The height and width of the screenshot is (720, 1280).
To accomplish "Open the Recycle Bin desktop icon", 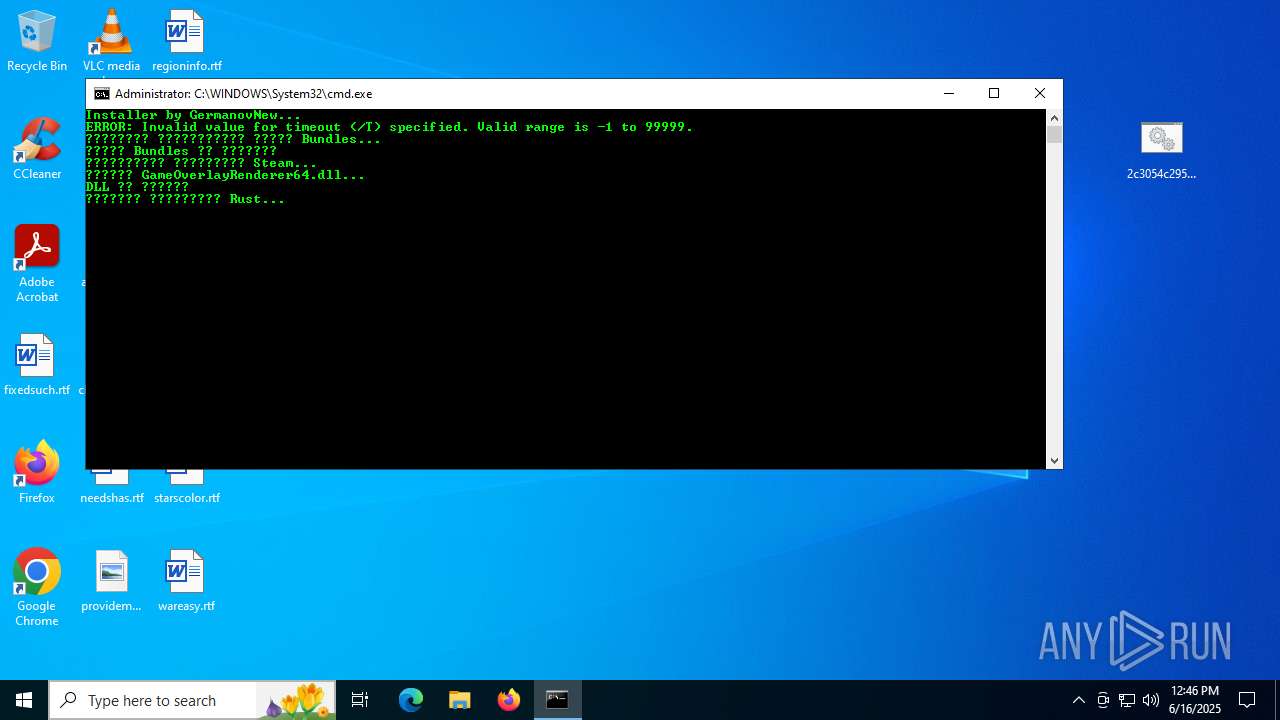I will pyautogui.click(x=37, y=42).
